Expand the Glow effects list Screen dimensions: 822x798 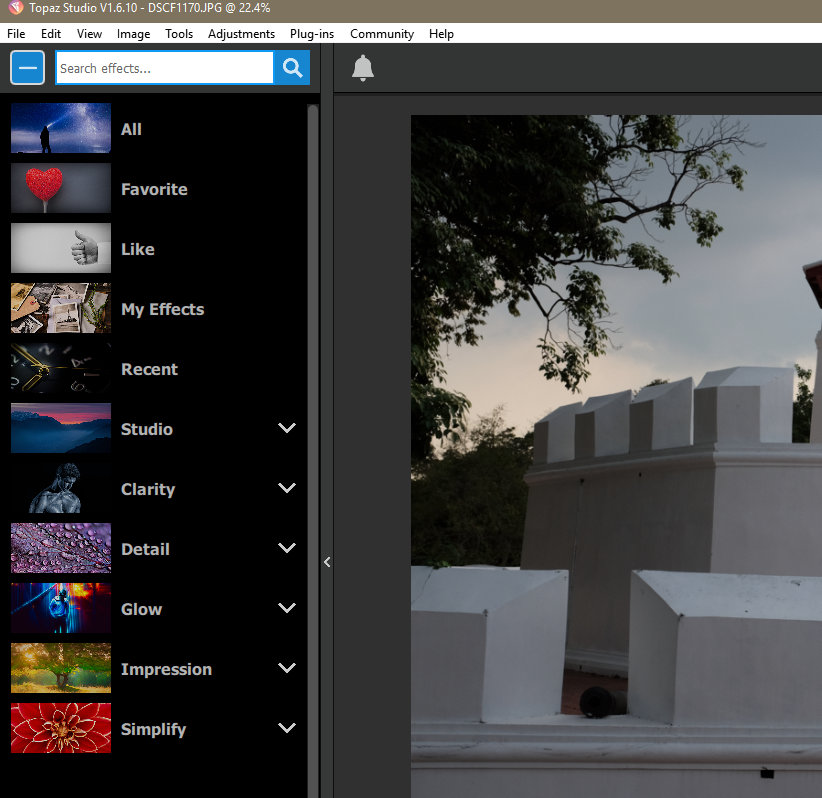(x=287, y=608)
